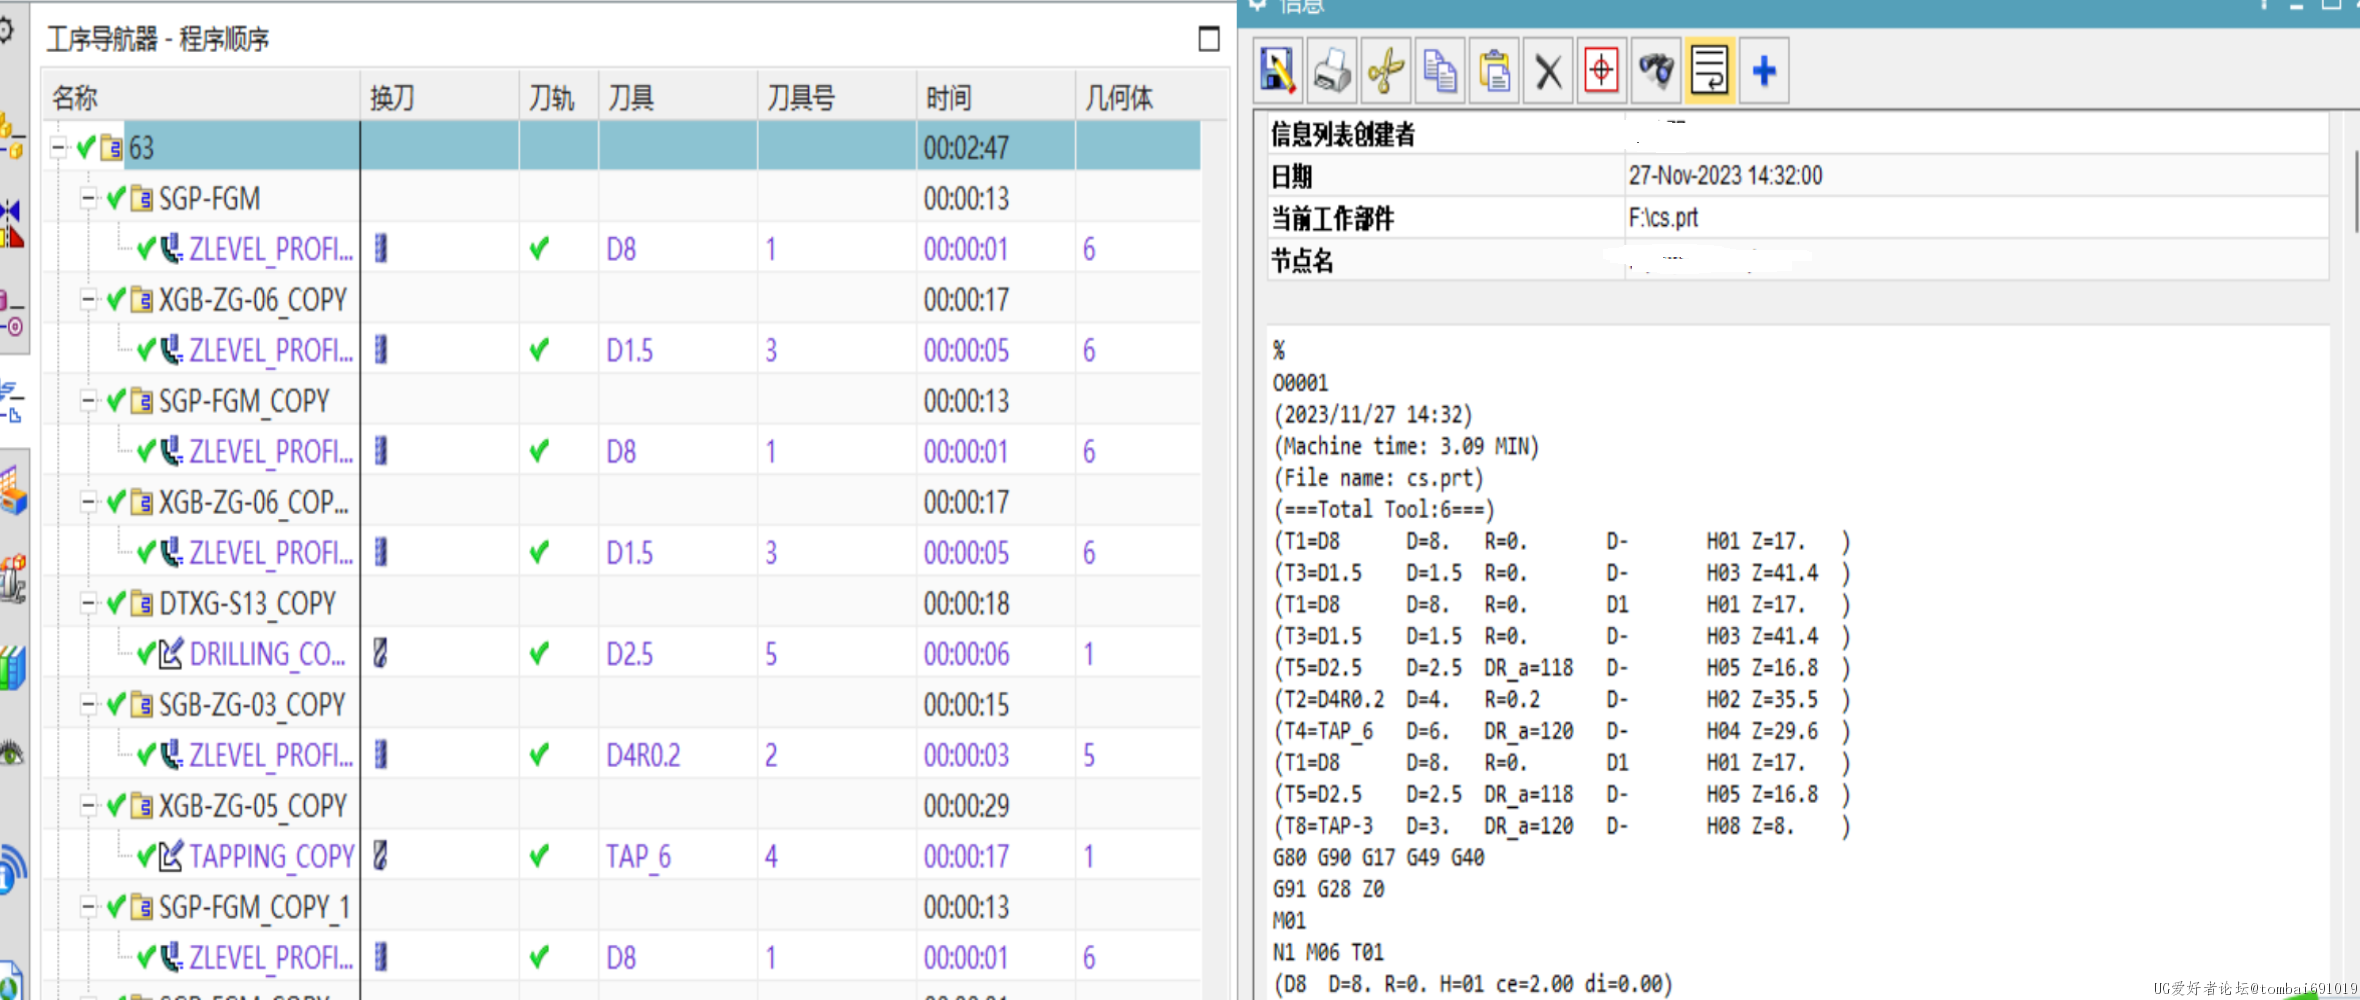
Task: Select the SGB-ZG-03_COPY program group
Action: (252, 705)
